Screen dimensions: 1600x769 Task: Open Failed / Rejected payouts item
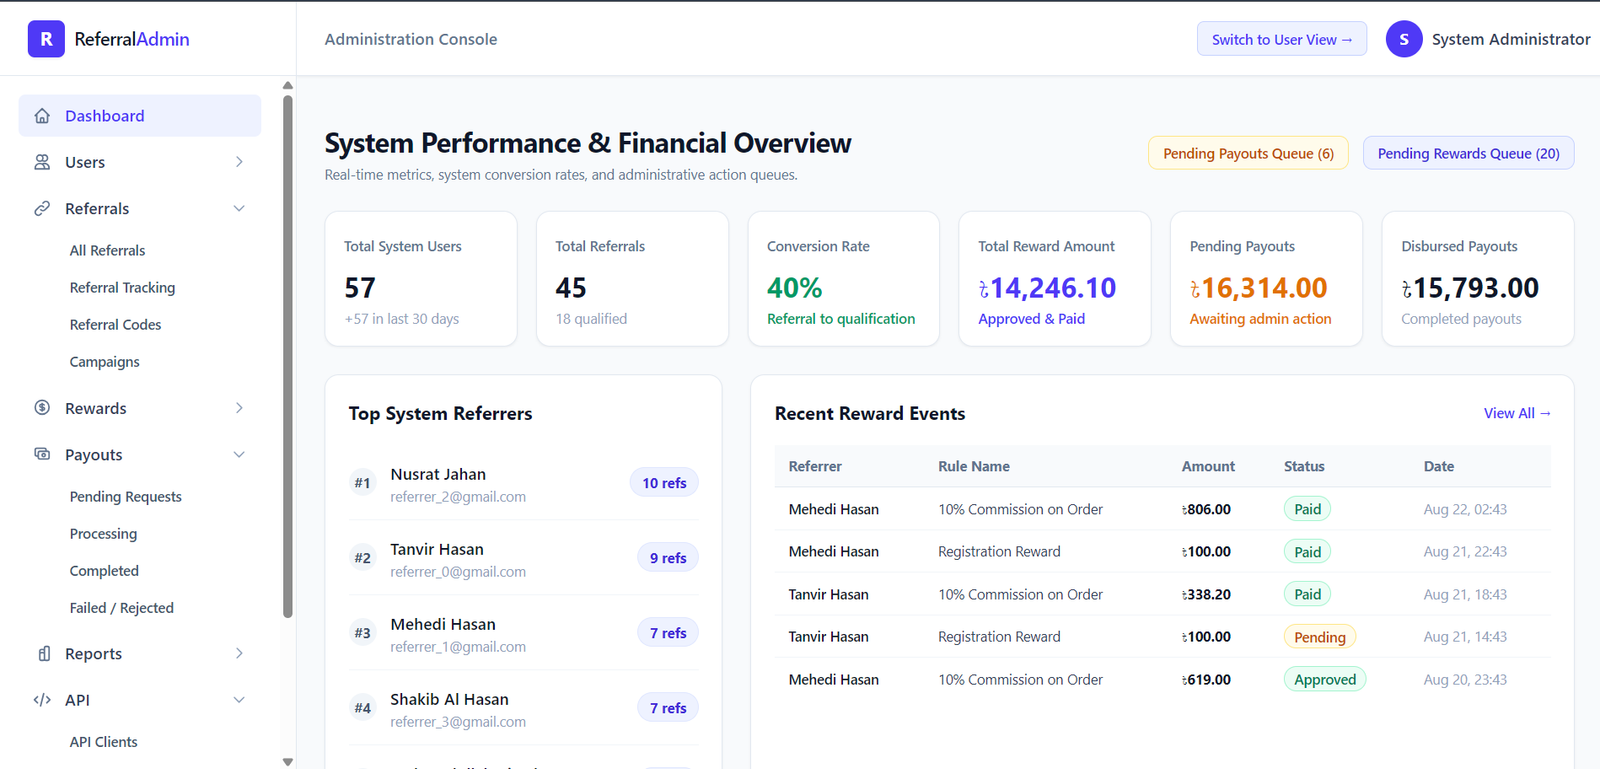click(x=121, y=608)
